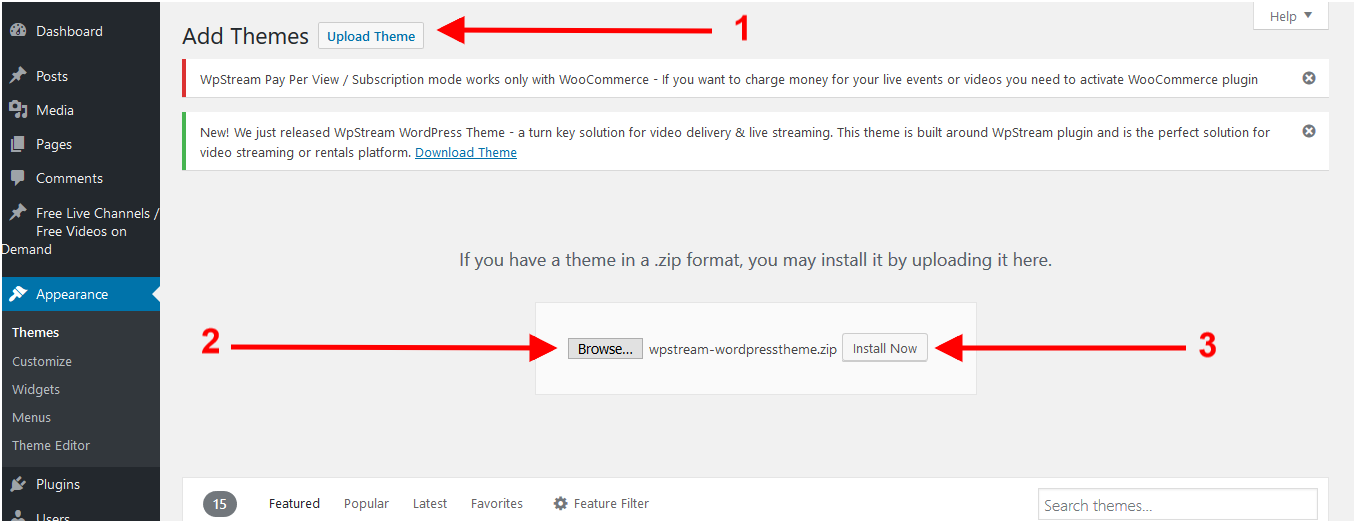Click the Comments bubble icon
The width and height of the screenshot is (1356, 523).
[18, 178]
